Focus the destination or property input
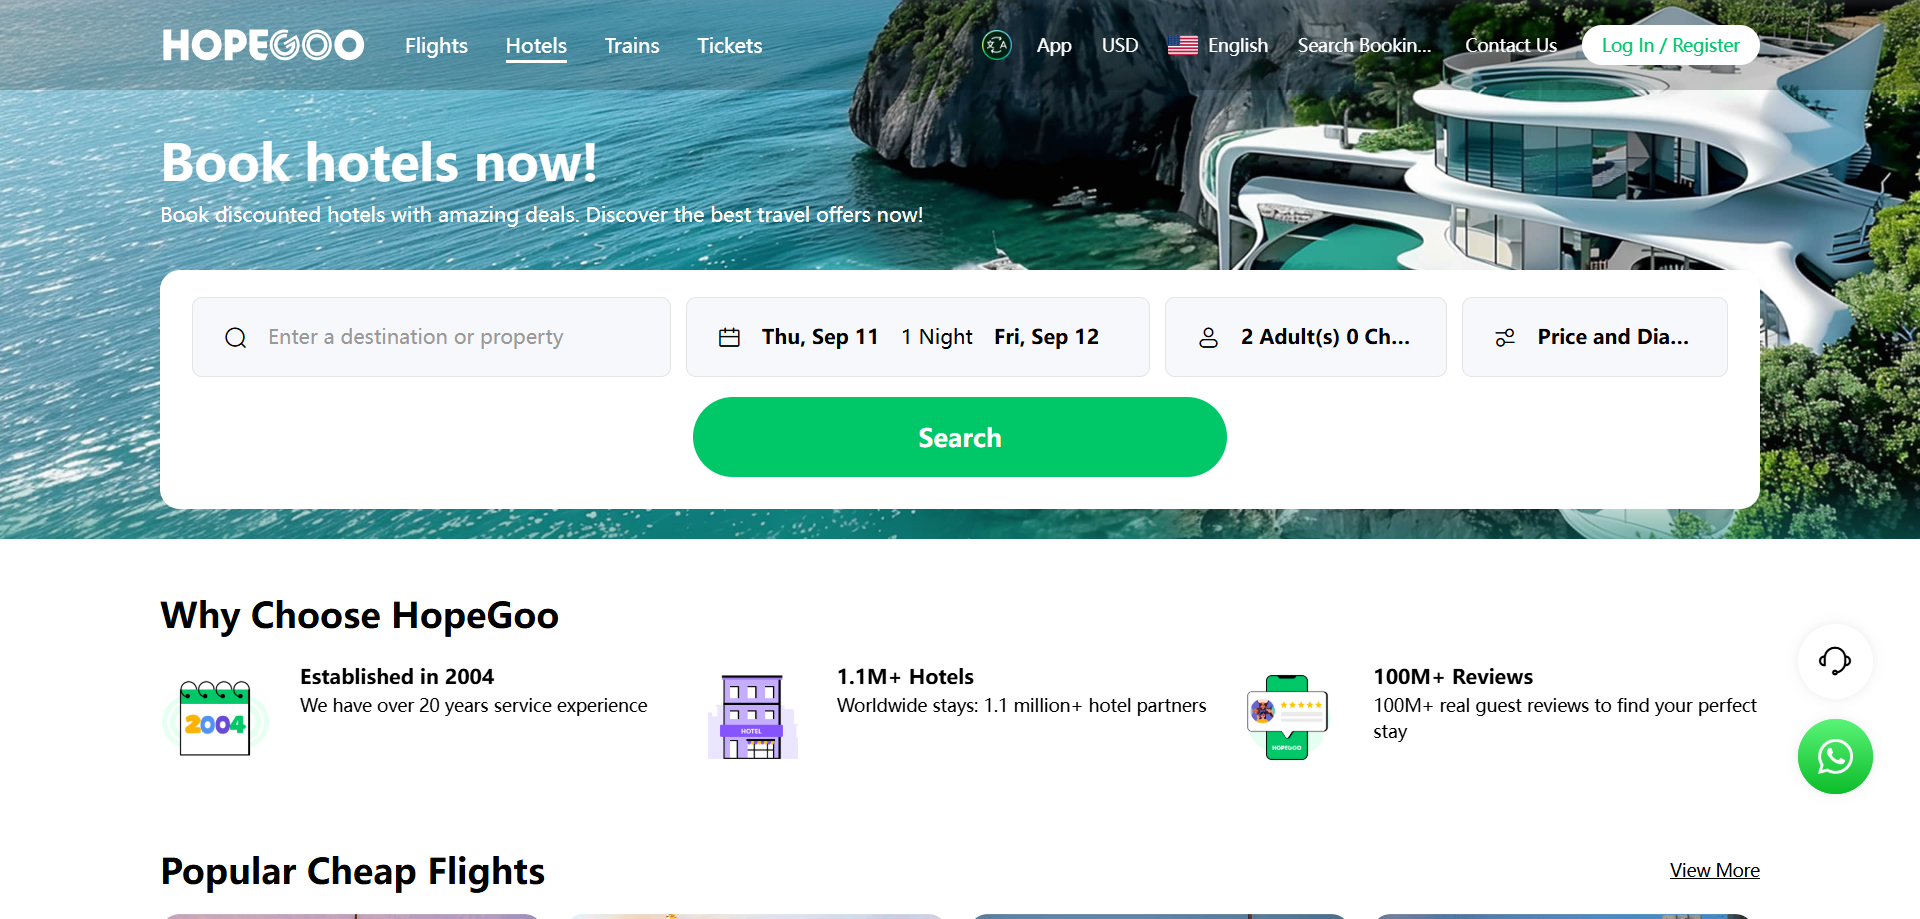The image size is (1920, 919). (450, 337)
